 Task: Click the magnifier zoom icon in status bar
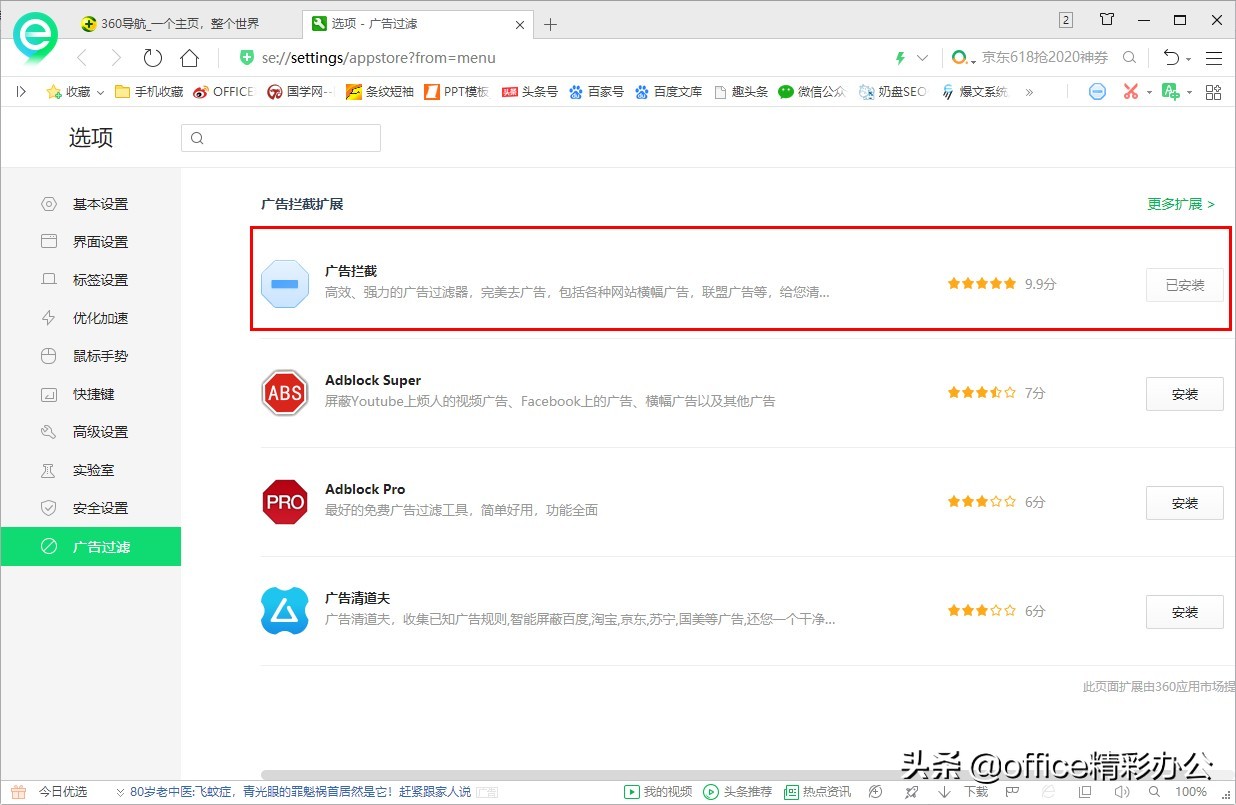(1152, 791)
